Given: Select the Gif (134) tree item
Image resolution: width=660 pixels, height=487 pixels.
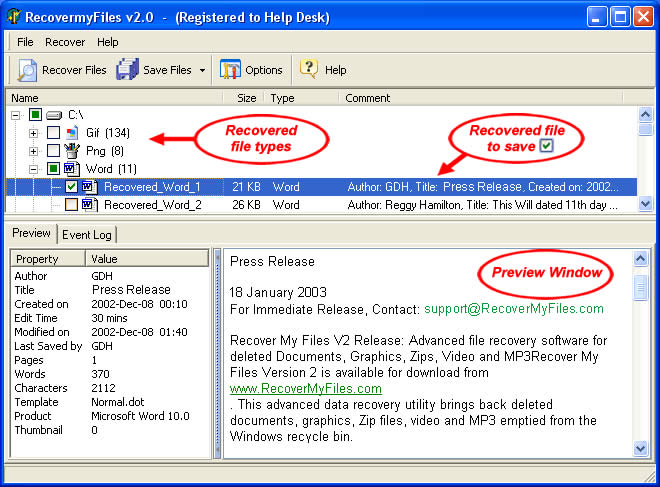Looking at the screenshot, I should 108,133.
